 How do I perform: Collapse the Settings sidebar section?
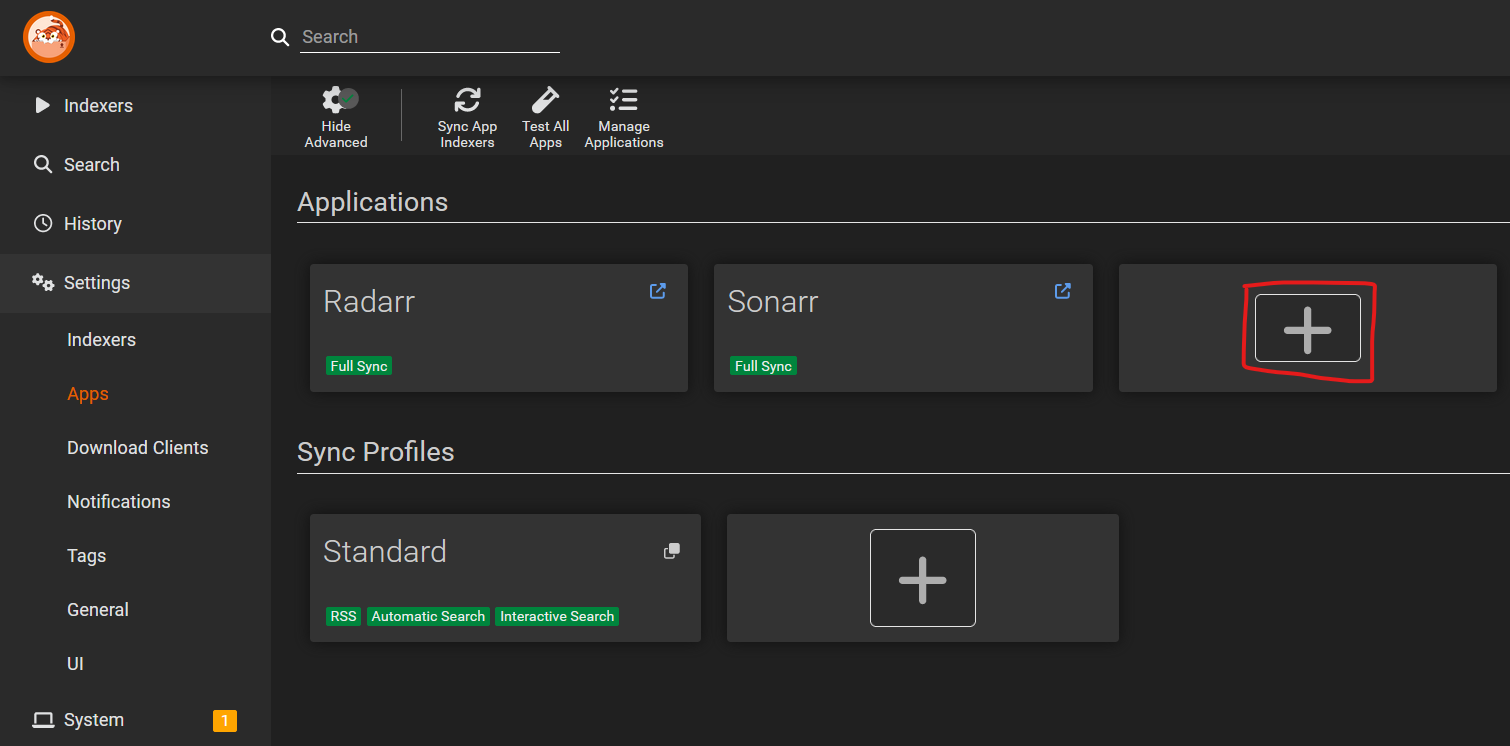(x=96, y=283)
